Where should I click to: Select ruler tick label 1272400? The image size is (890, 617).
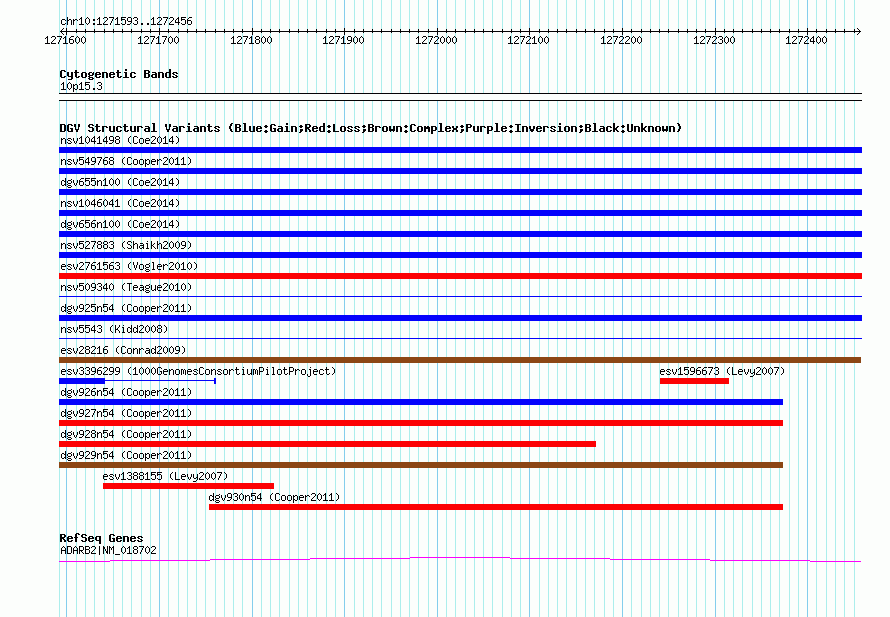pyautogui.click(x=806, y=40)
